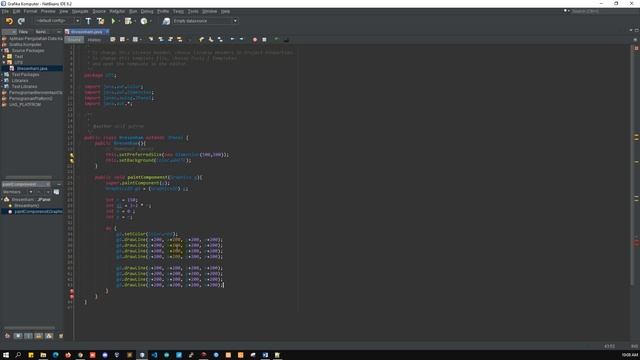Open the Debug menu

point(147,11)
